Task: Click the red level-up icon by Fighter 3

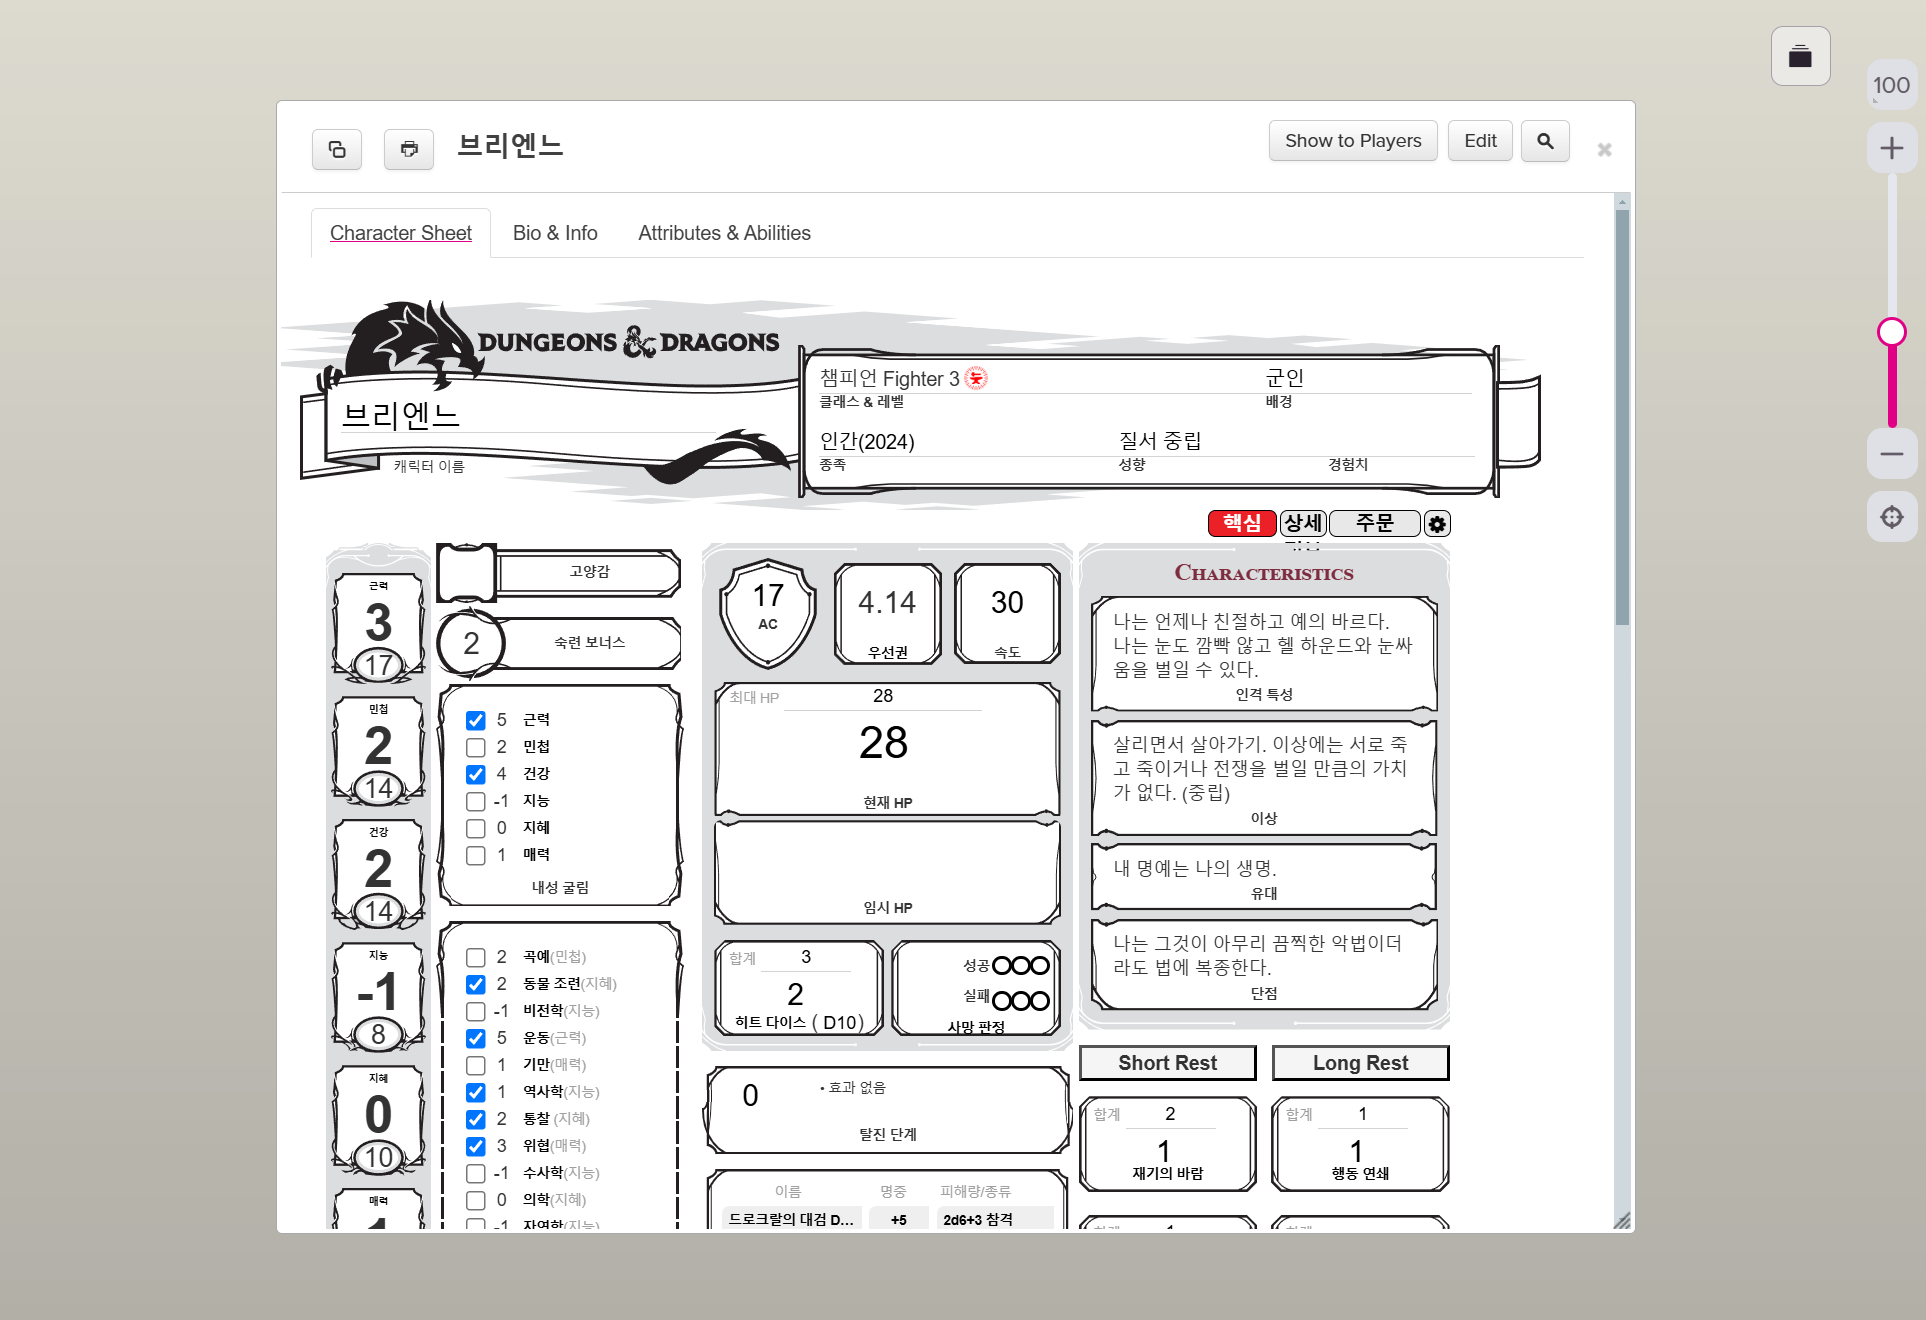Action: [976, 378]
